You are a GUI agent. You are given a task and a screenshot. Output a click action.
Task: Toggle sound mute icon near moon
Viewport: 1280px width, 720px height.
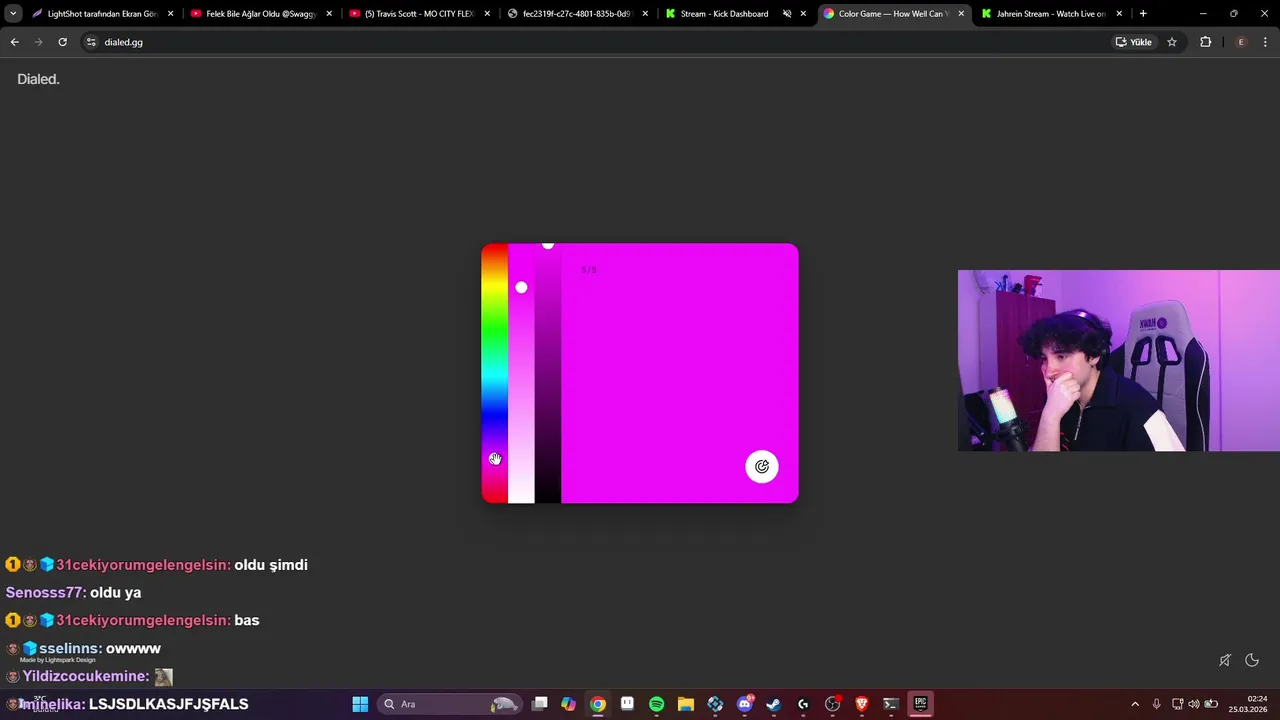tap(1224, 660)
